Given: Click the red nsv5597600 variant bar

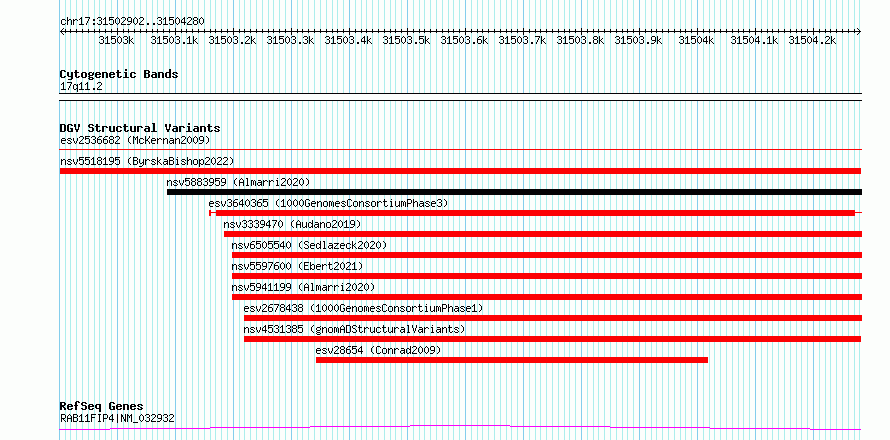Looking at the screenshot, I should pyautogui.click(x=547, y=276).
